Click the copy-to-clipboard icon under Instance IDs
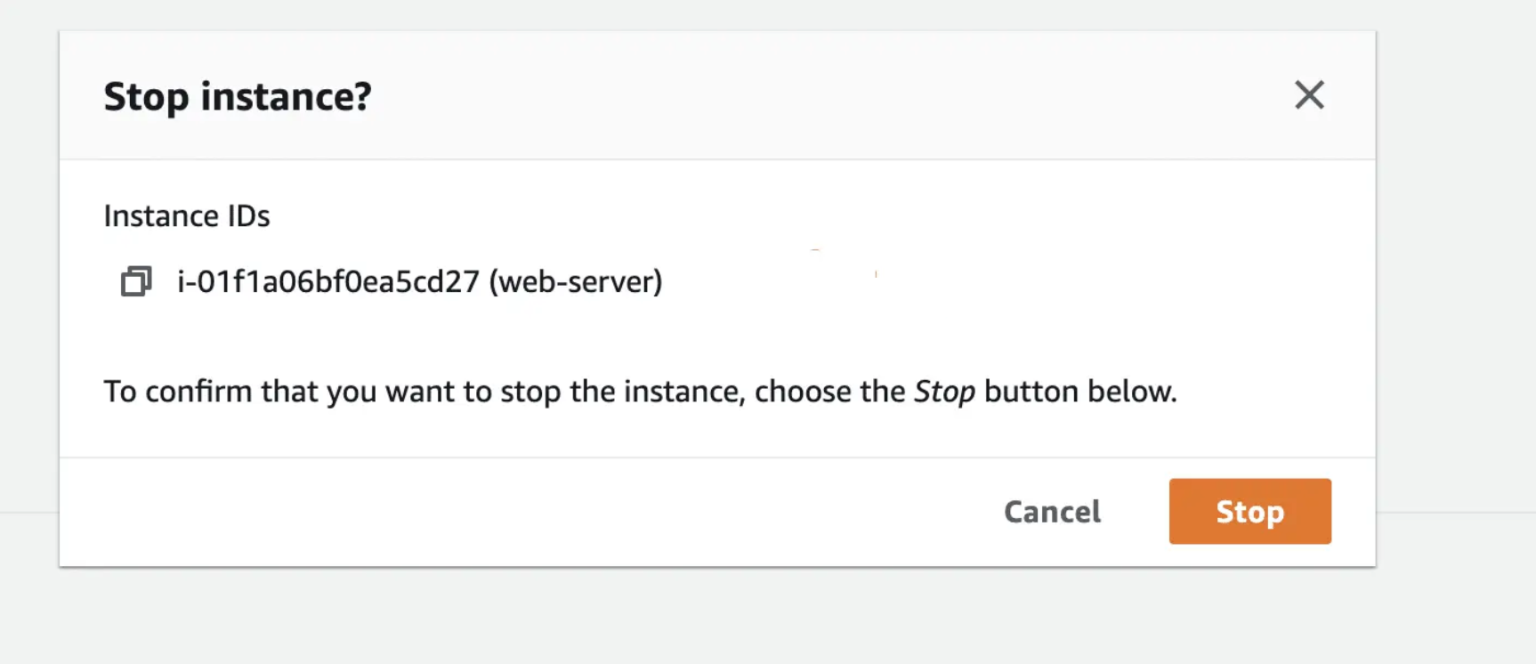Image resolution: width=1536 pixels, height=664 pixels. [135, 281]
